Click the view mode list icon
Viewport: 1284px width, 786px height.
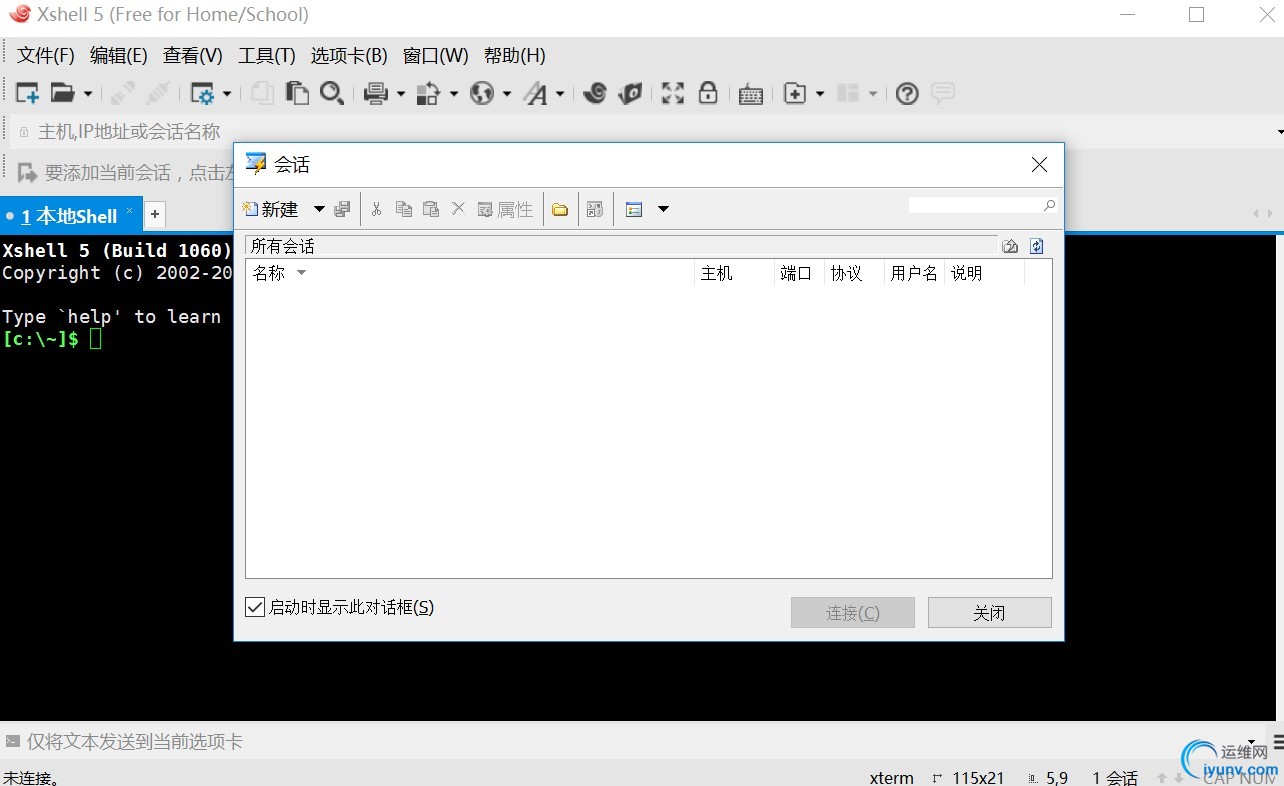[633, 209]
